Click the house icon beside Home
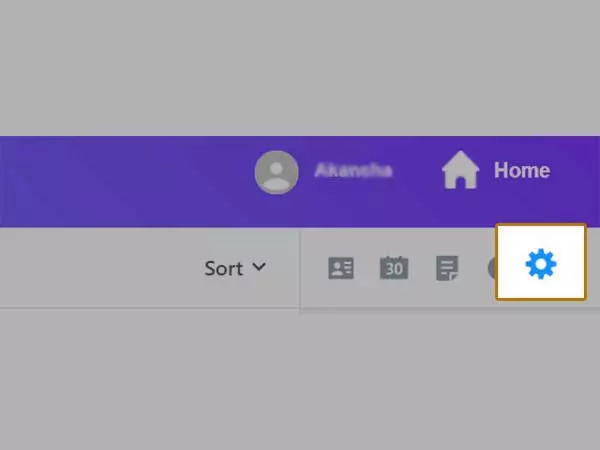This screenshot has width=600, height=450. click(460, 170)
